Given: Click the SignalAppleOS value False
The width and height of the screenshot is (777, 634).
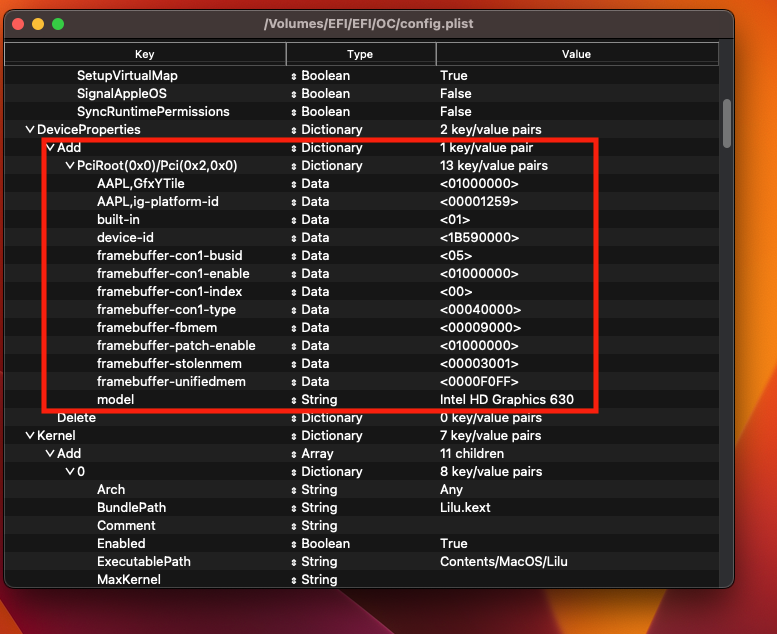Looking at the screenshot, I should tap(455, 93).
